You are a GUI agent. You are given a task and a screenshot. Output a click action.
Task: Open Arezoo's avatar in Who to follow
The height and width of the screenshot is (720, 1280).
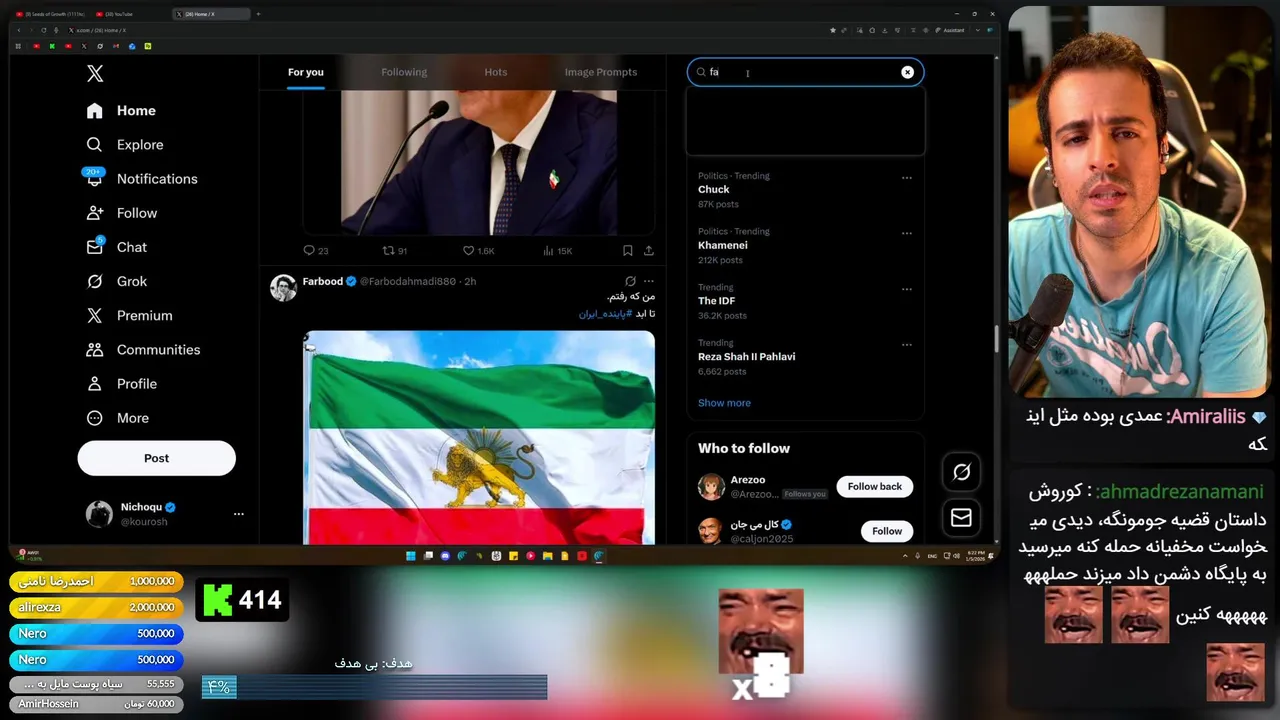pos(711,487)
